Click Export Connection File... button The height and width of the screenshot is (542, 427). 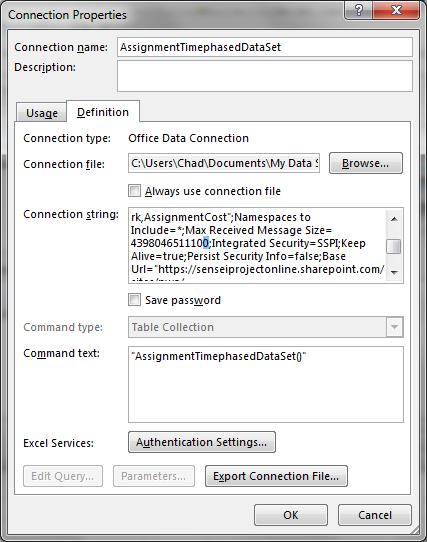(276, 476)
